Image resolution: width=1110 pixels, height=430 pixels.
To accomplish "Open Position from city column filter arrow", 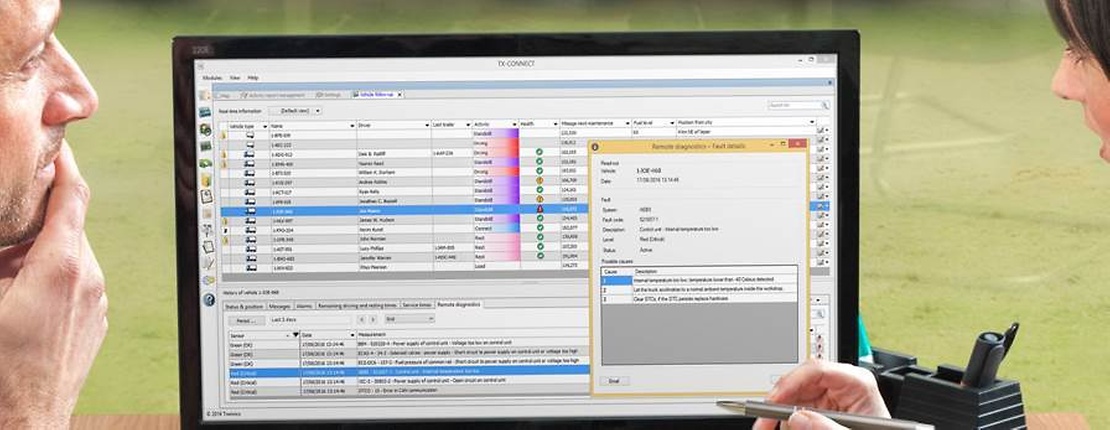I will pyautogui.click(x=811, y=123).
